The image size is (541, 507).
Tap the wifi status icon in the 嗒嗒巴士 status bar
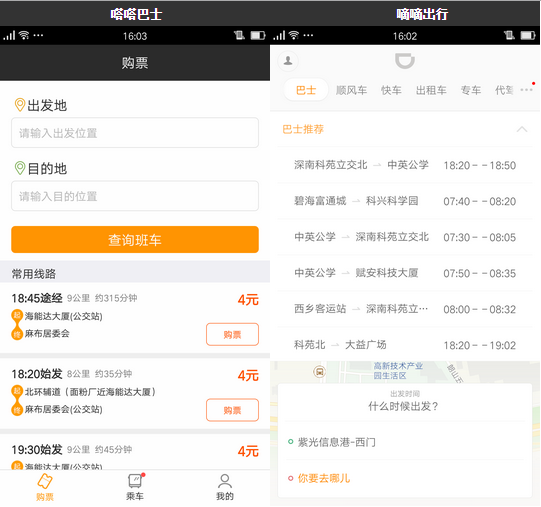(x=24, y=35)
